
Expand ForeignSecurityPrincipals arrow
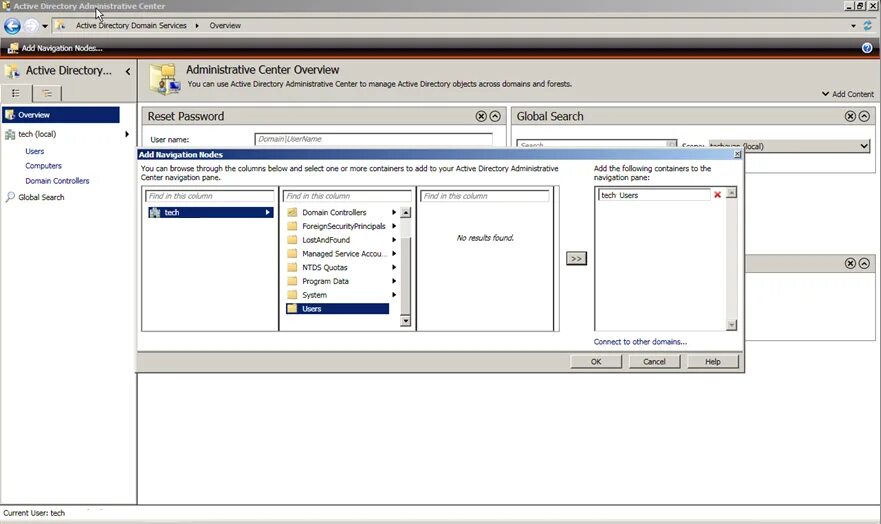[394, 226]
